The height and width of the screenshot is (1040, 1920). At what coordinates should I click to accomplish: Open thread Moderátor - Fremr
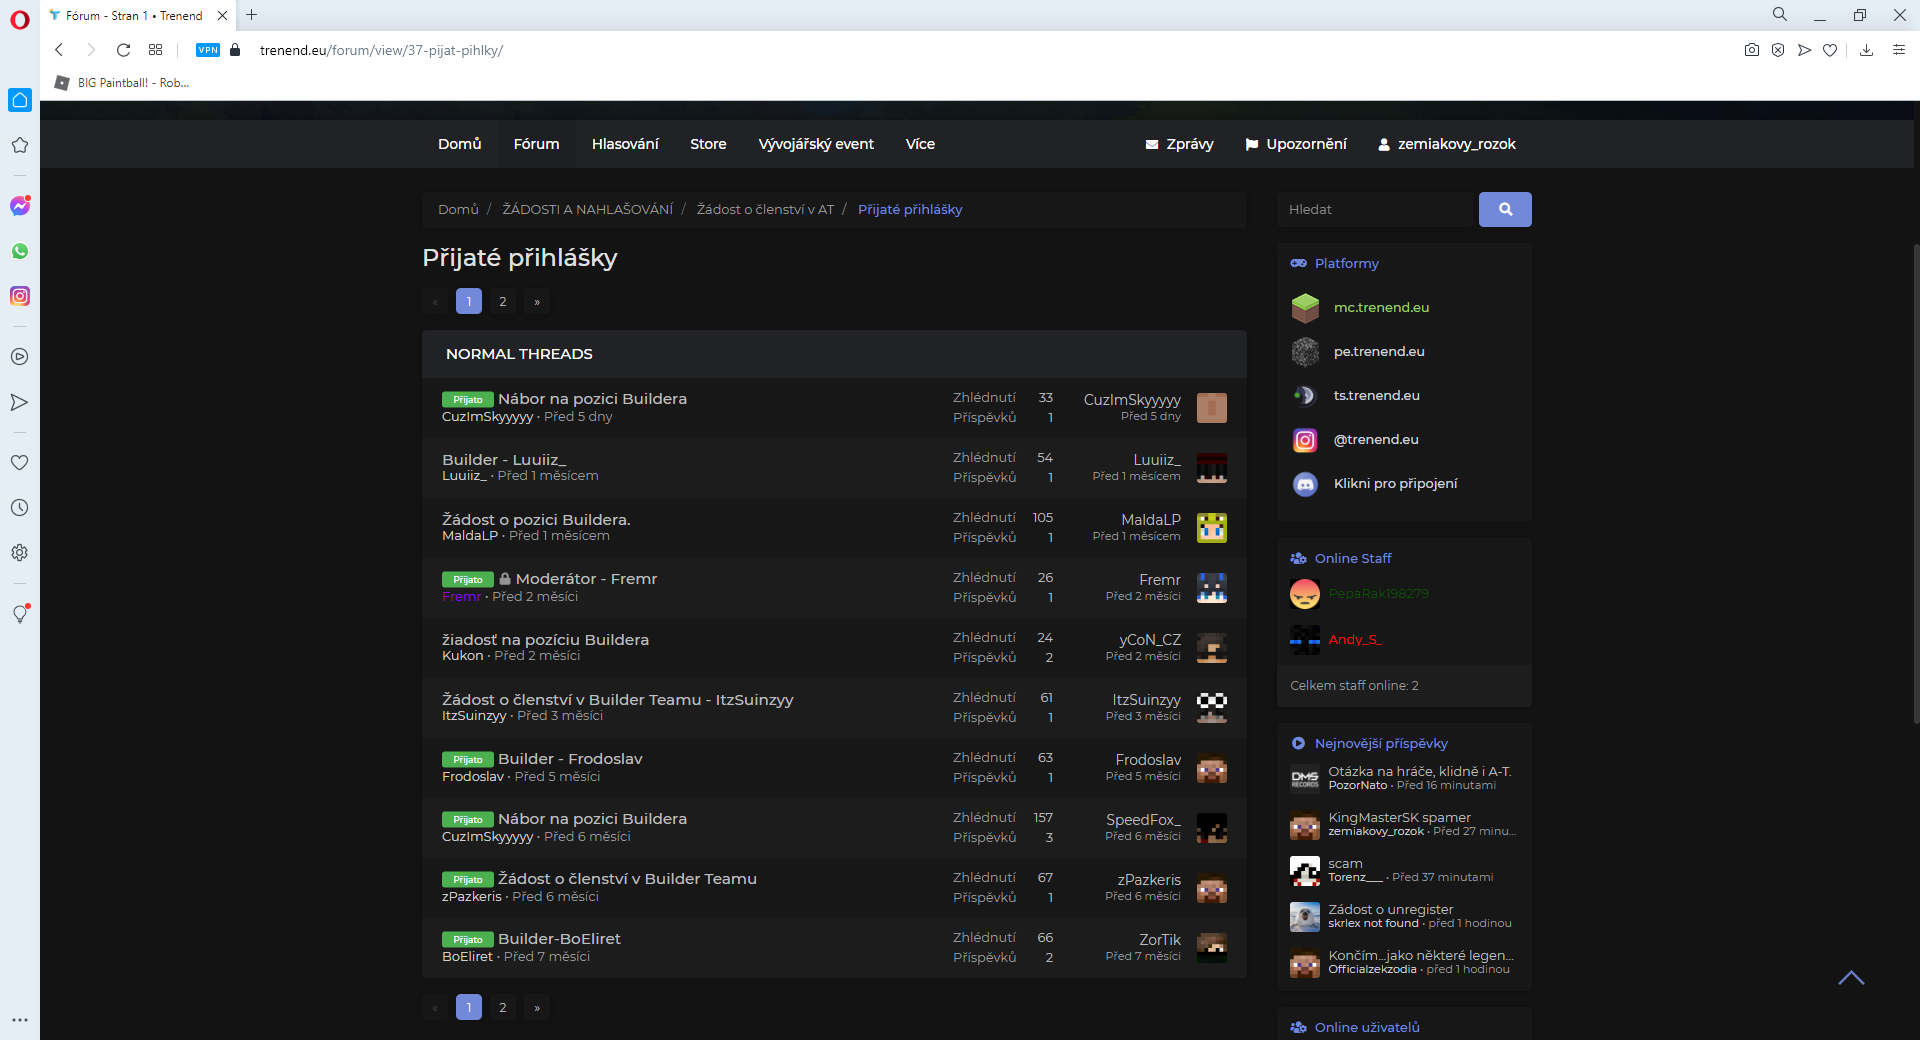pos(586,579)
